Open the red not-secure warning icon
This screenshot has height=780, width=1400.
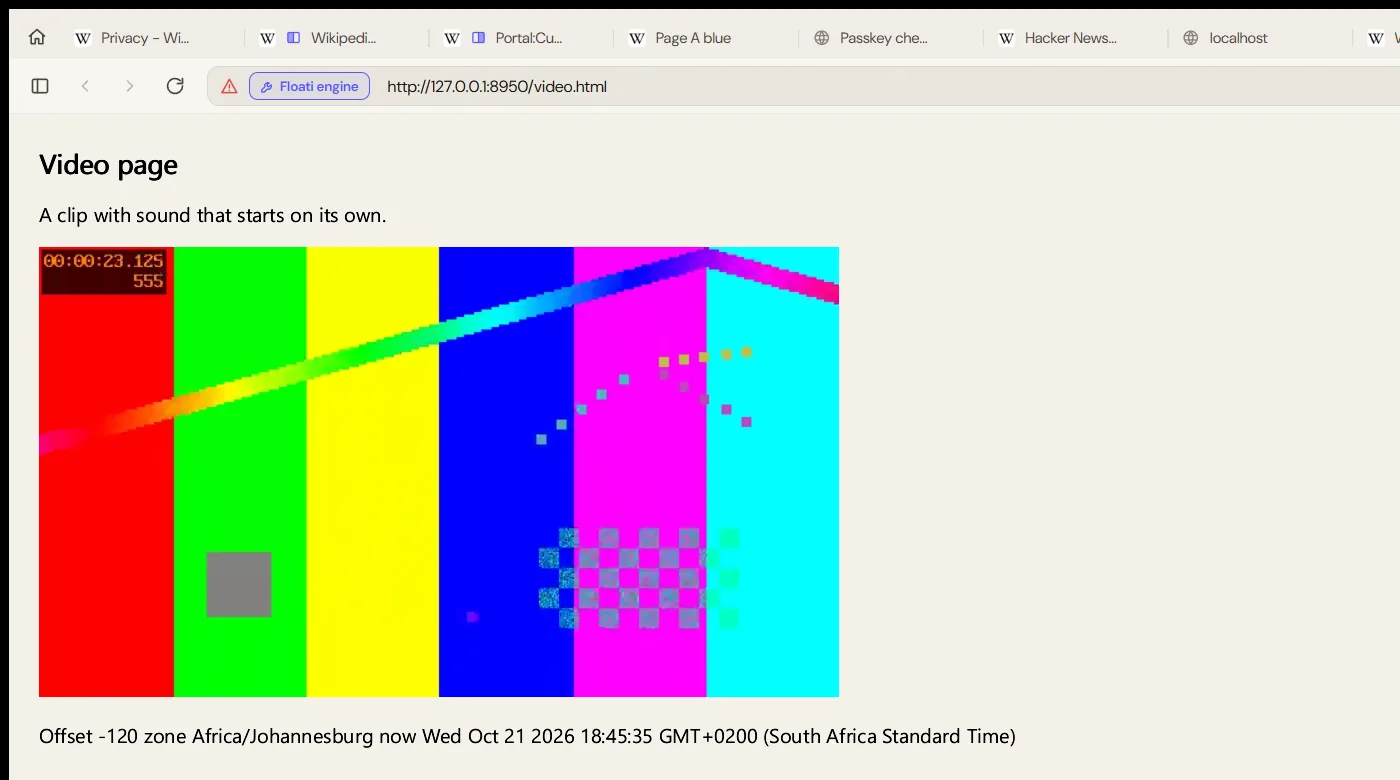click(x=229, y=87)
